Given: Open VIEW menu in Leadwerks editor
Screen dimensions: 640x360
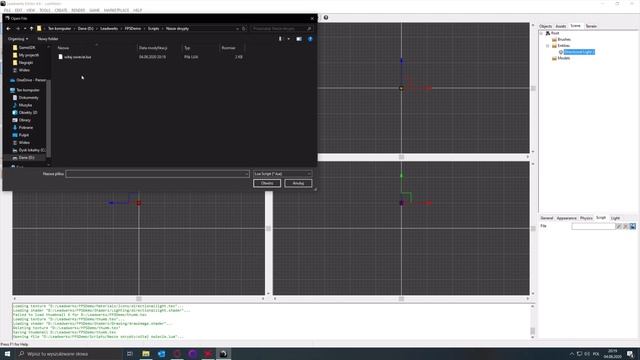Looking at the screenshot, I should (31, 10).
